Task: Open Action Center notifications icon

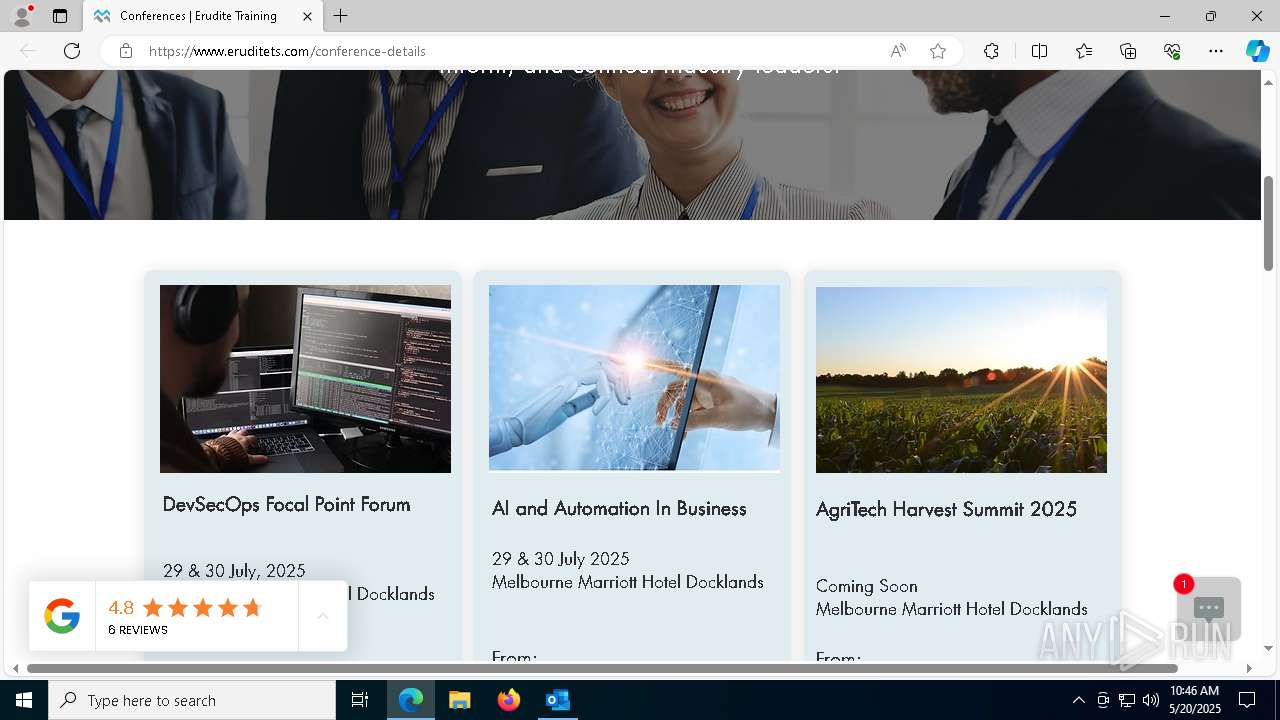Action: [x=1247, y=700]
